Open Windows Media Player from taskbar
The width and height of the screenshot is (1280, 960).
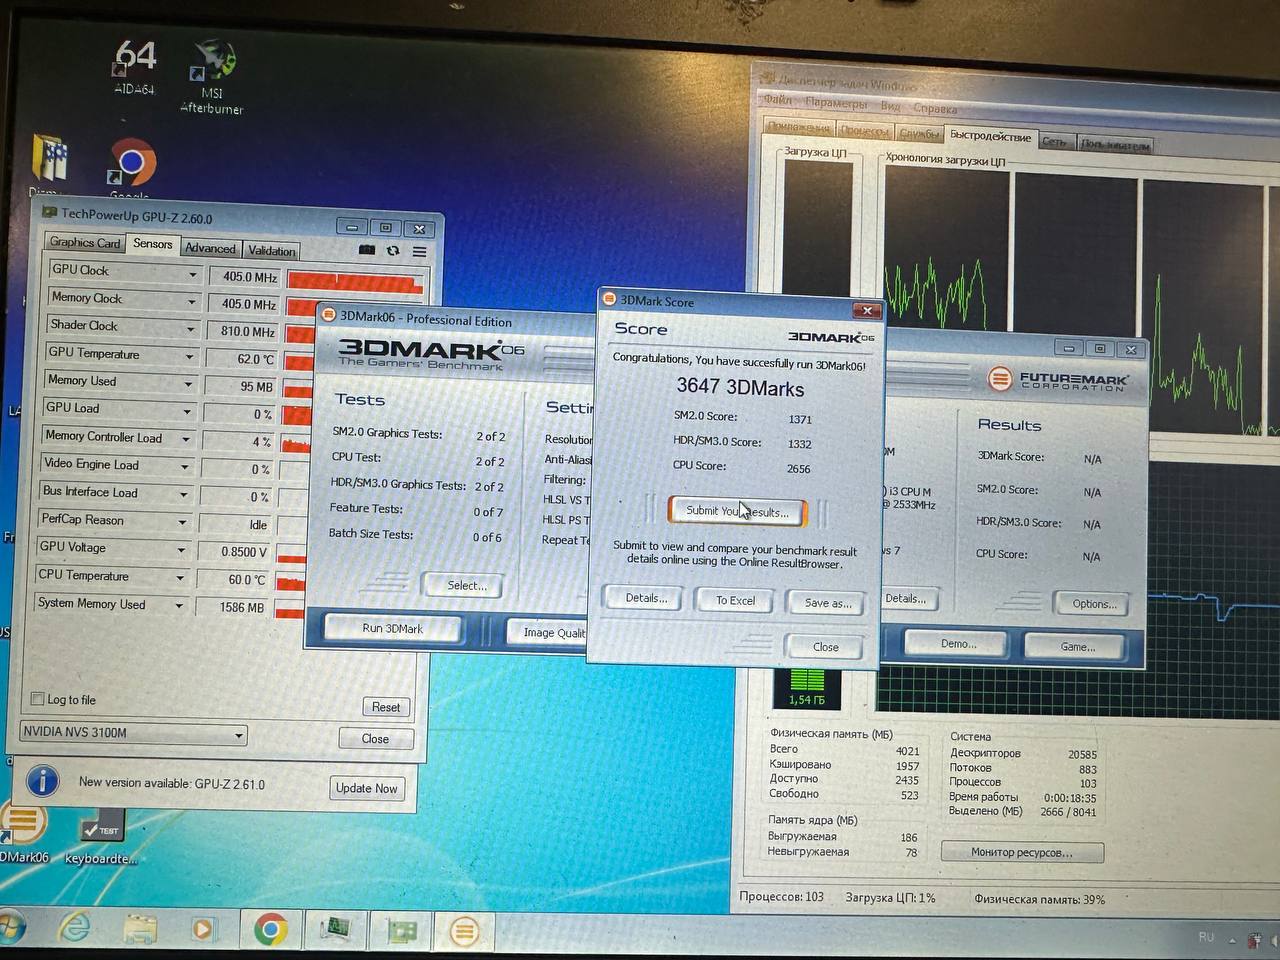pyautogui.click(x=203, y=930)
